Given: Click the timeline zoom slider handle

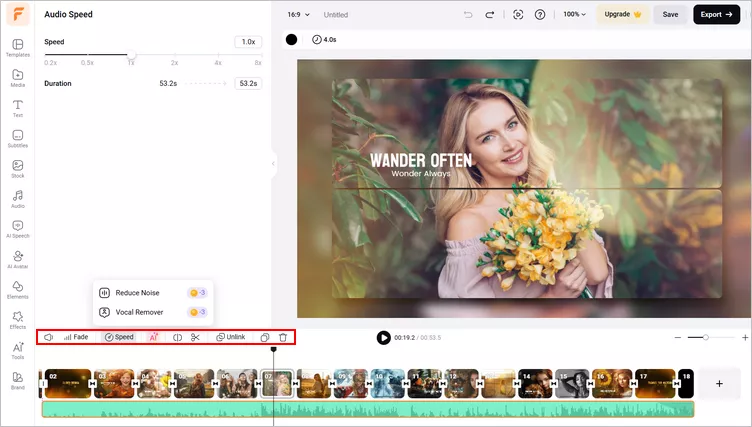Looking at the screenshot, I should pos(705,338).
